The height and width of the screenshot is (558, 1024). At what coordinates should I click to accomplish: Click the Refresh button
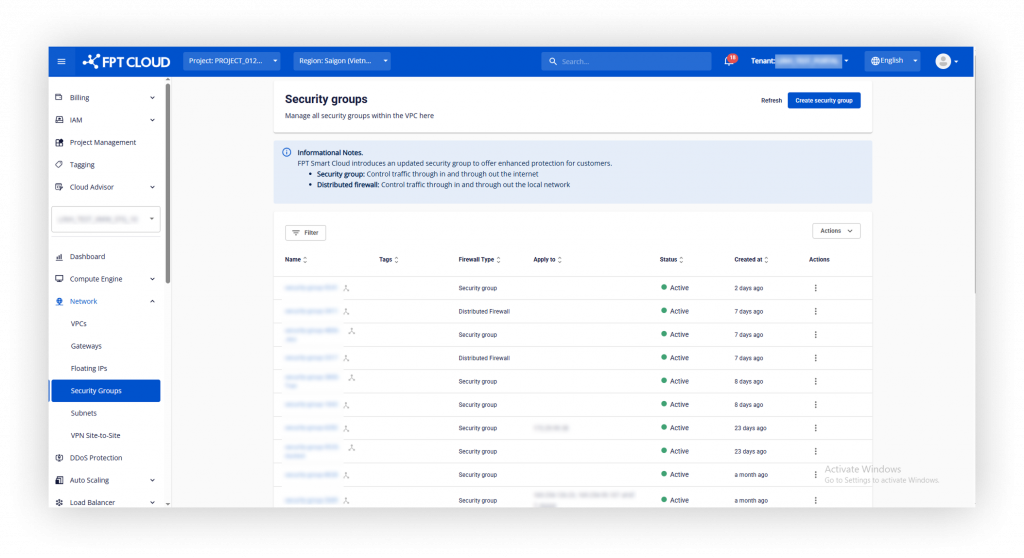pos(771,100)
